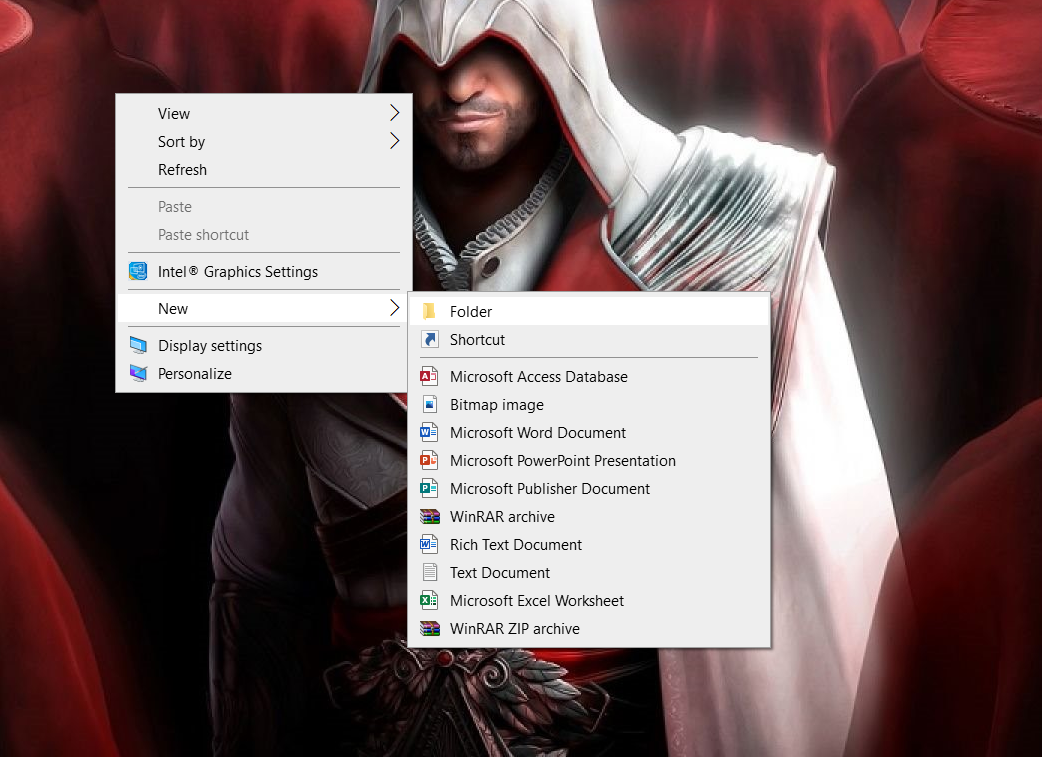Create a new Shortcut

(589, 340)
